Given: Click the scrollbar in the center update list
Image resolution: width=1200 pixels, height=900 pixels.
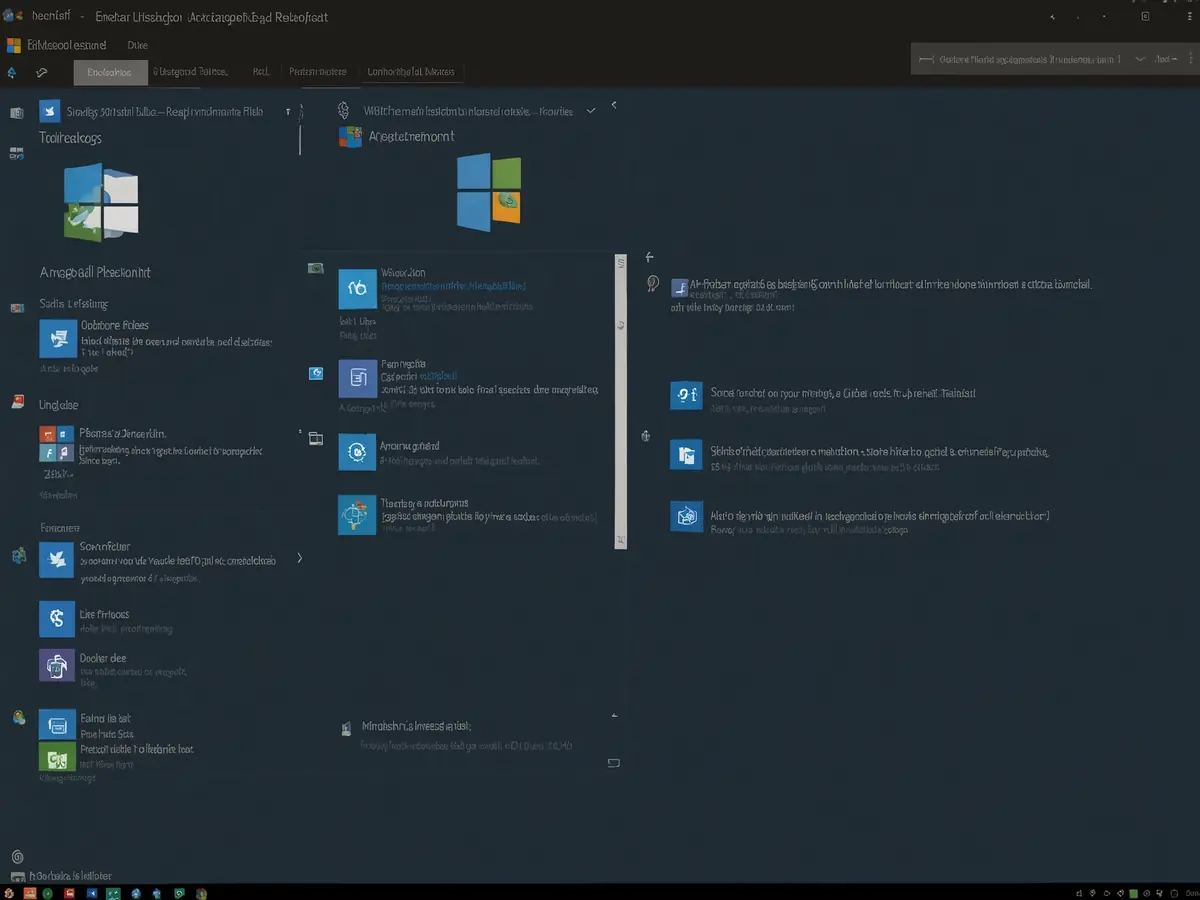Looking at the screenshot, I should pos(620,400).
